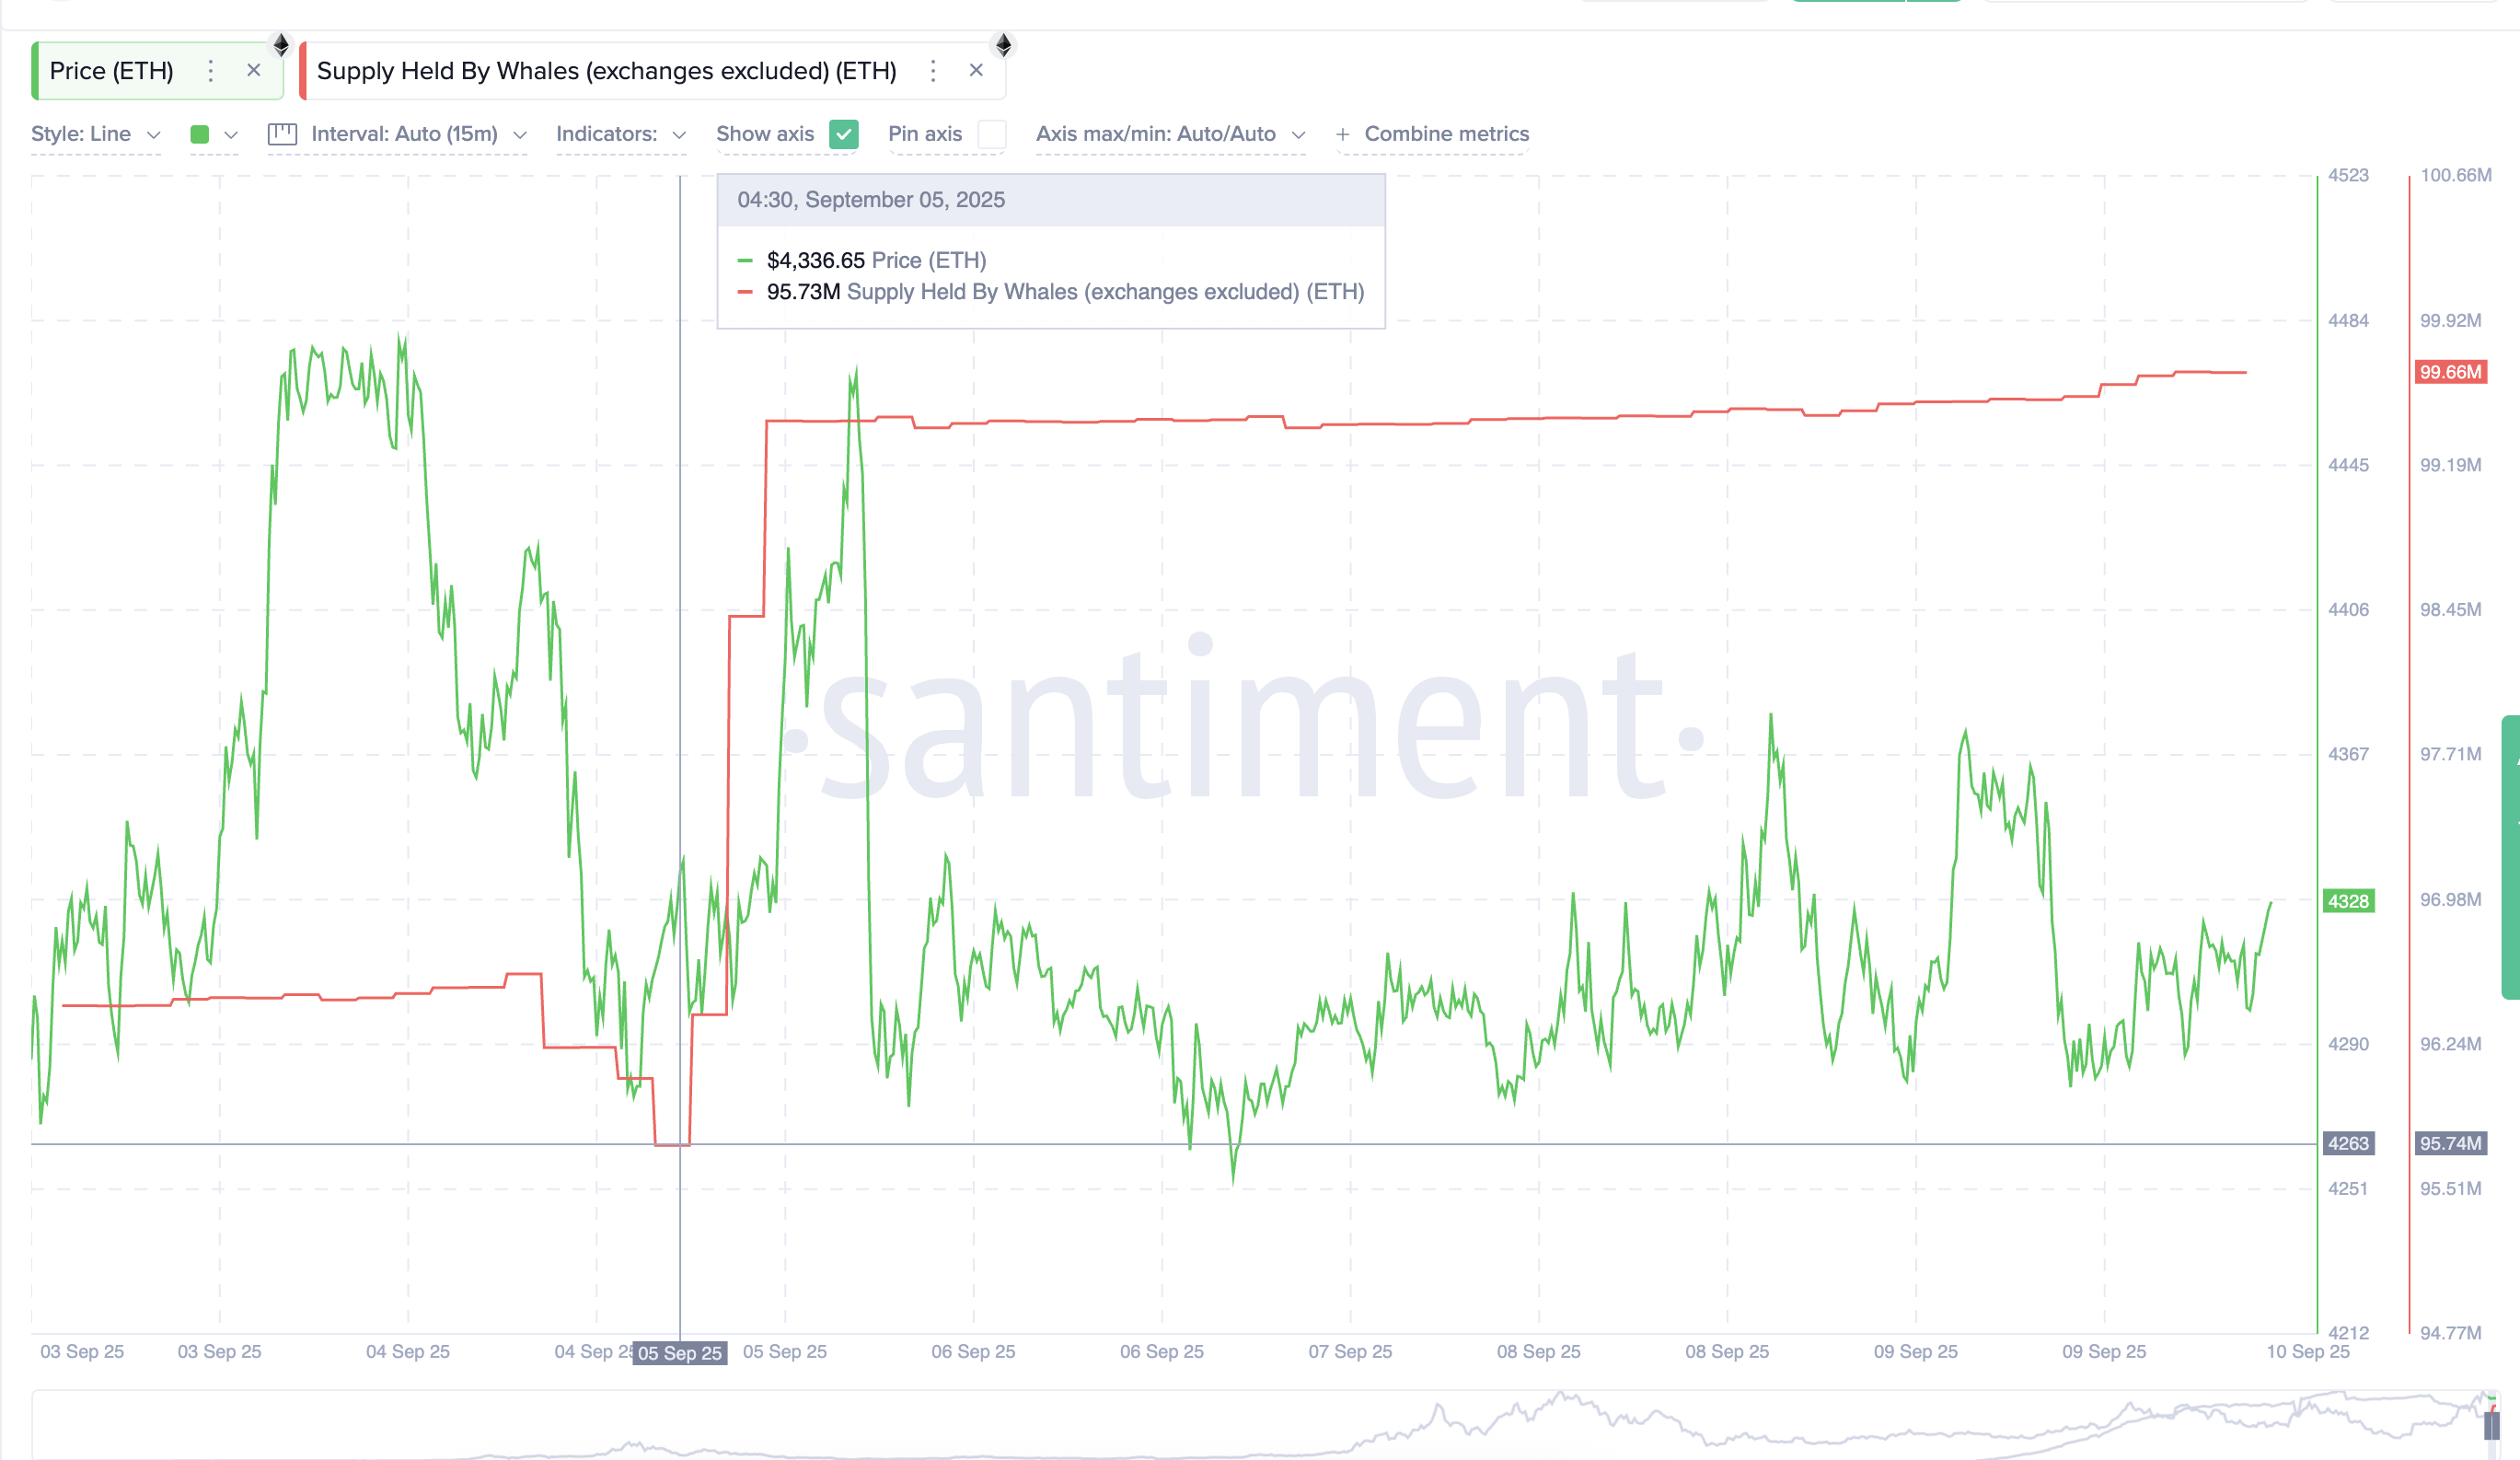Click the Ethereum logo on the Supply Held By Whales chip
Screen dimensions: 2520x1460
pos(1004,45)
